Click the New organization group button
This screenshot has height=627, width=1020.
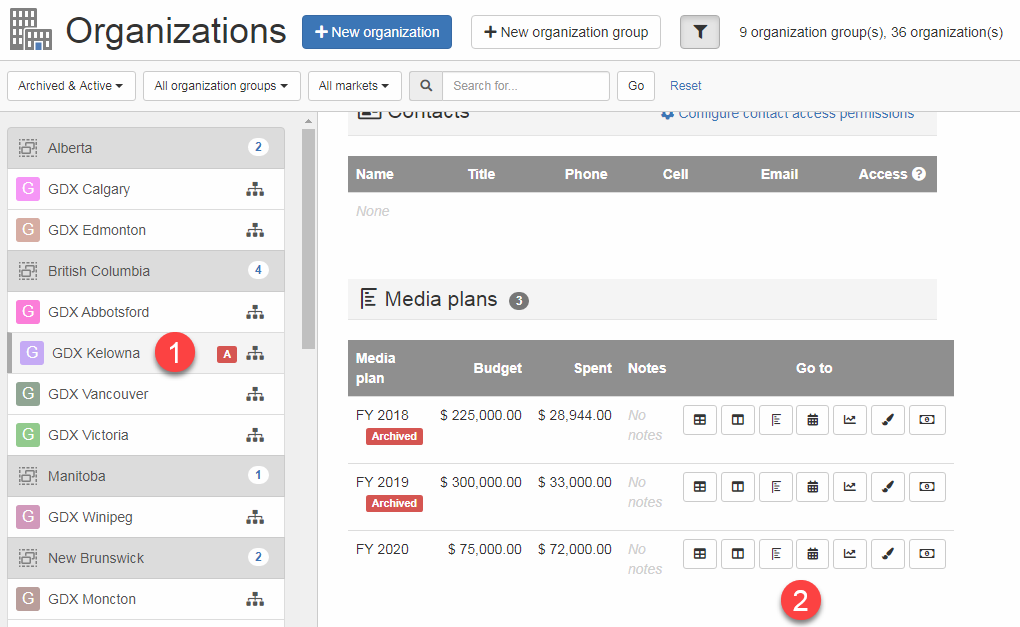click(565, 32)
